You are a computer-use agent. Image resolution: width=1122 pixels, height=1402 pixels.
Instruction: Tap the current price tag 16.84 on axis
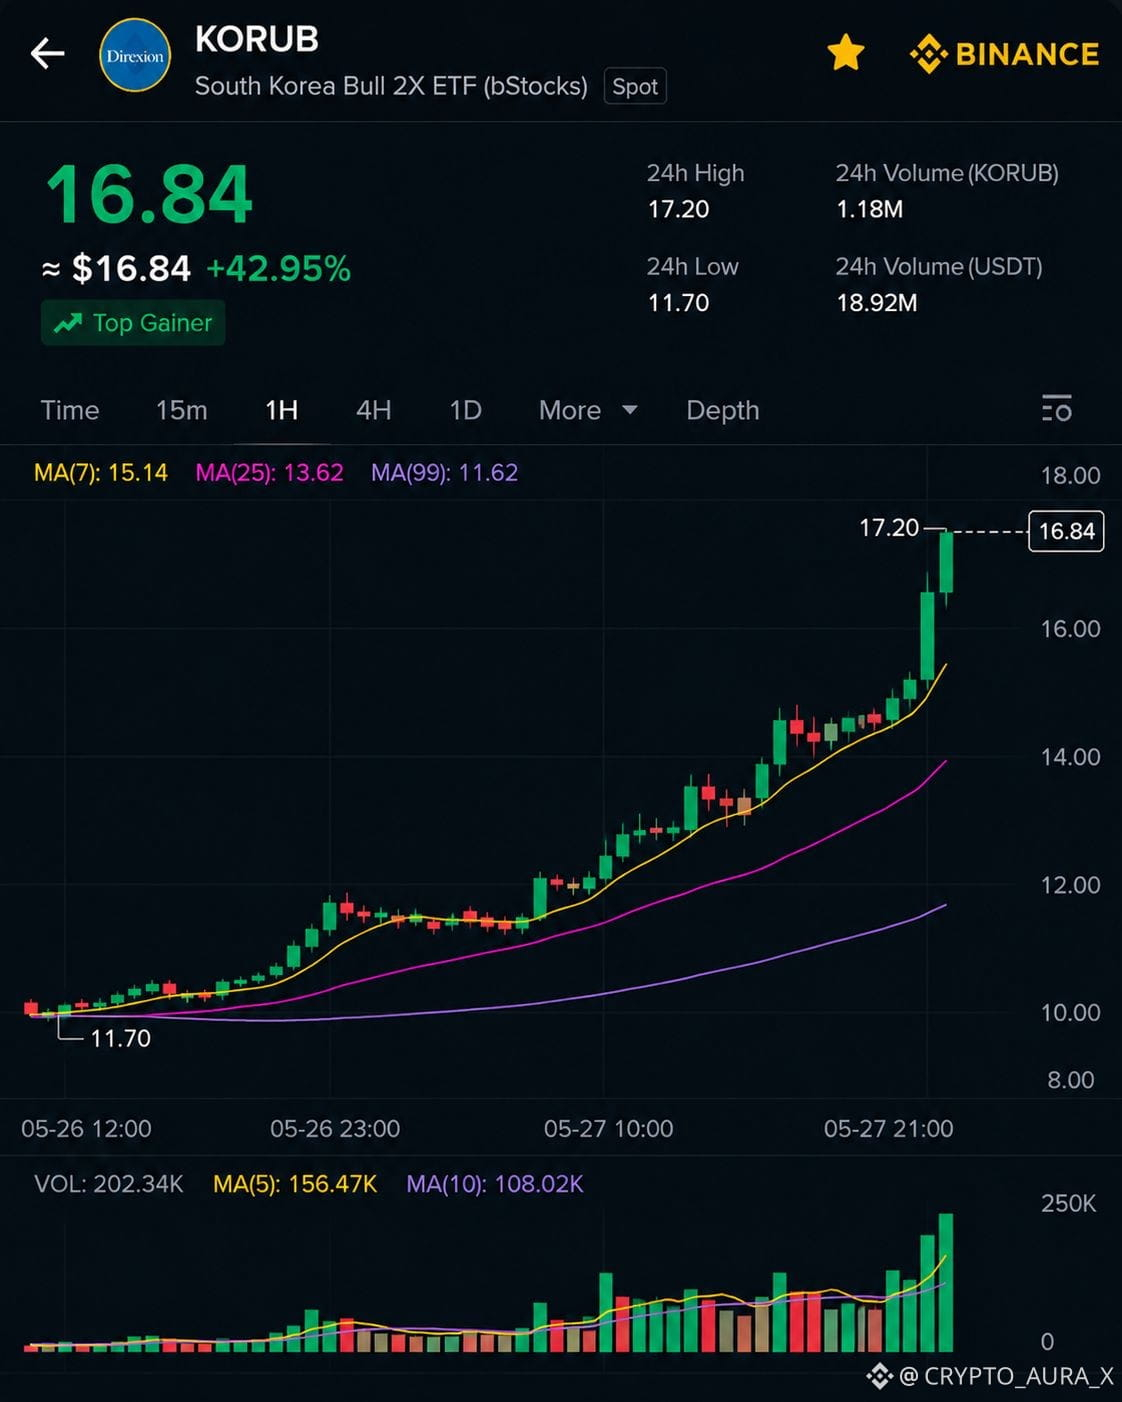click(x=1066, y=531)
